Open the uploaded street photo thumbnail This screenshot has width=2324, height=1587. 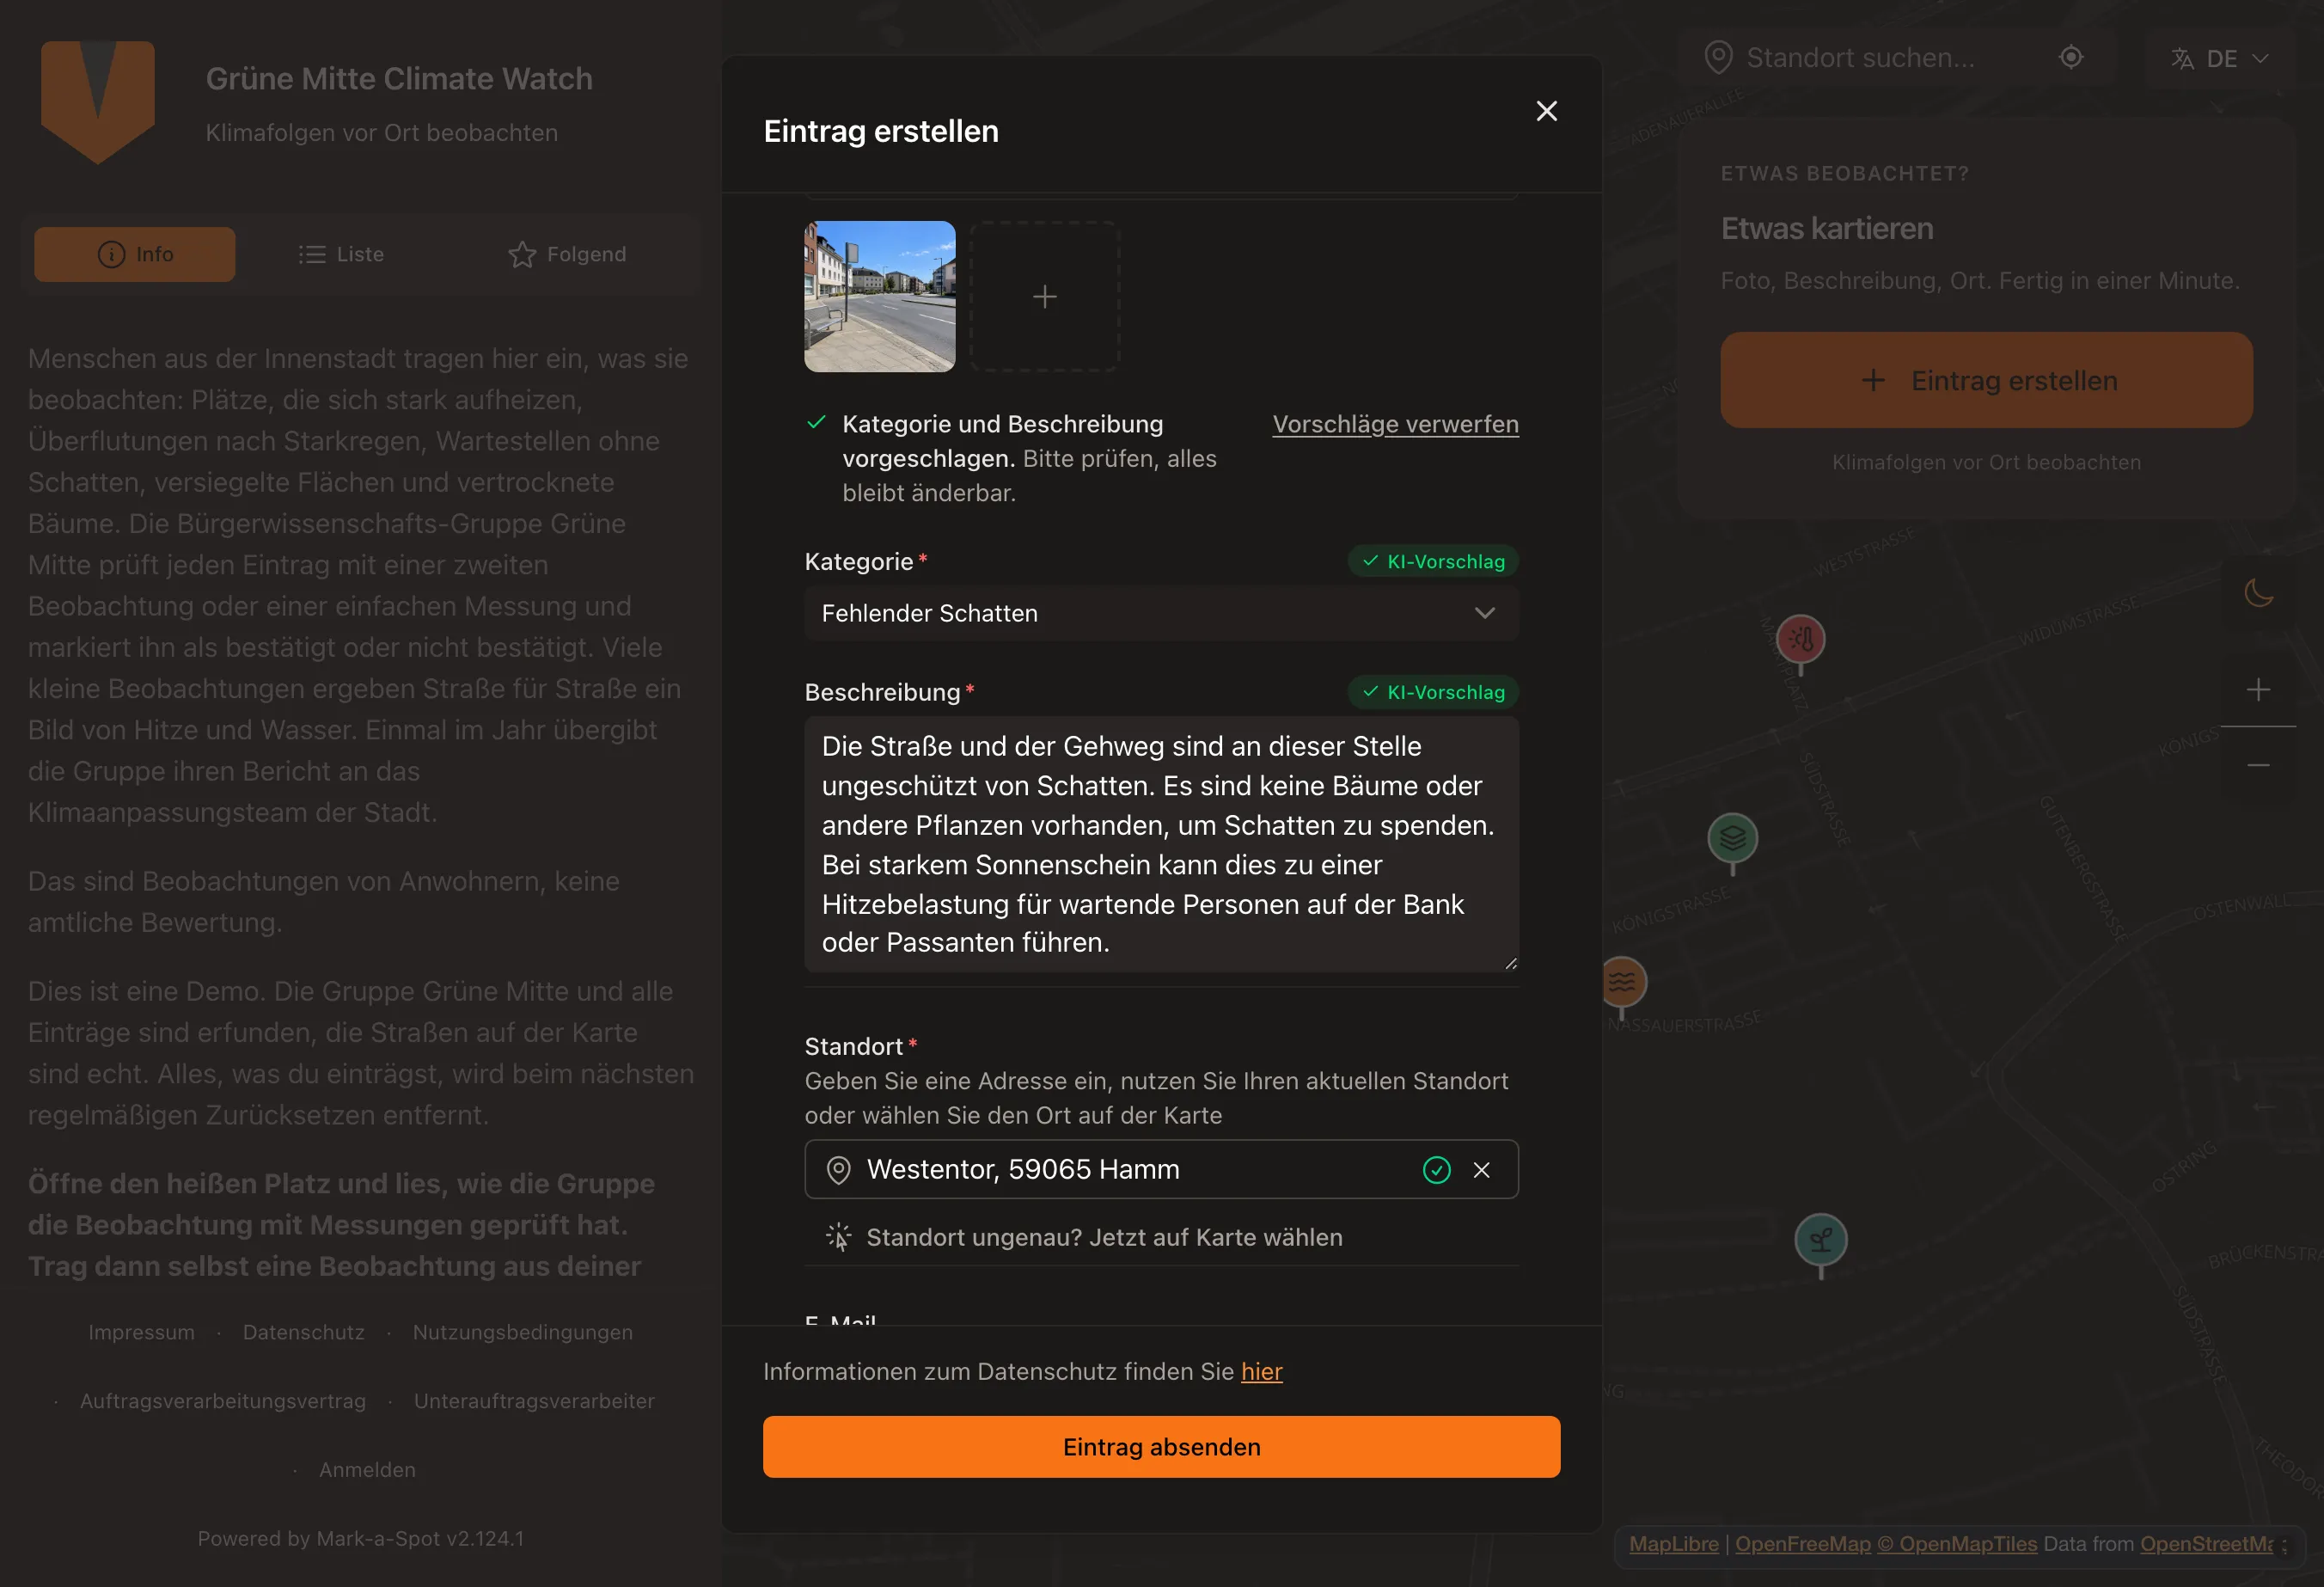click(x=879, y=297)
